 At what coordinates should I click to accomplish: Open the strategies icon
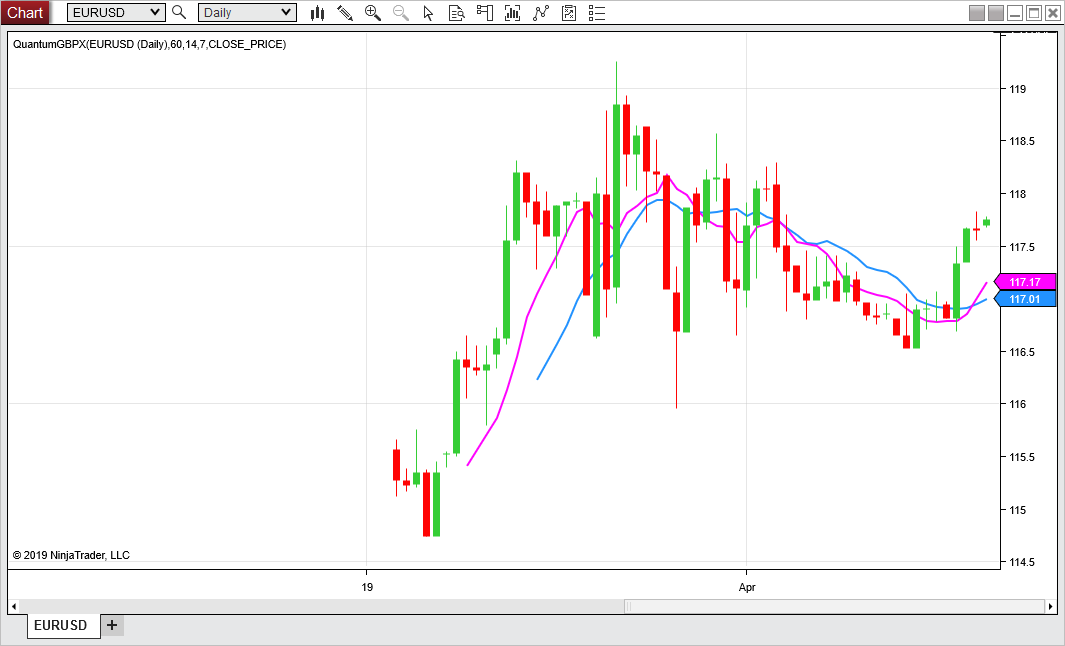569,12
